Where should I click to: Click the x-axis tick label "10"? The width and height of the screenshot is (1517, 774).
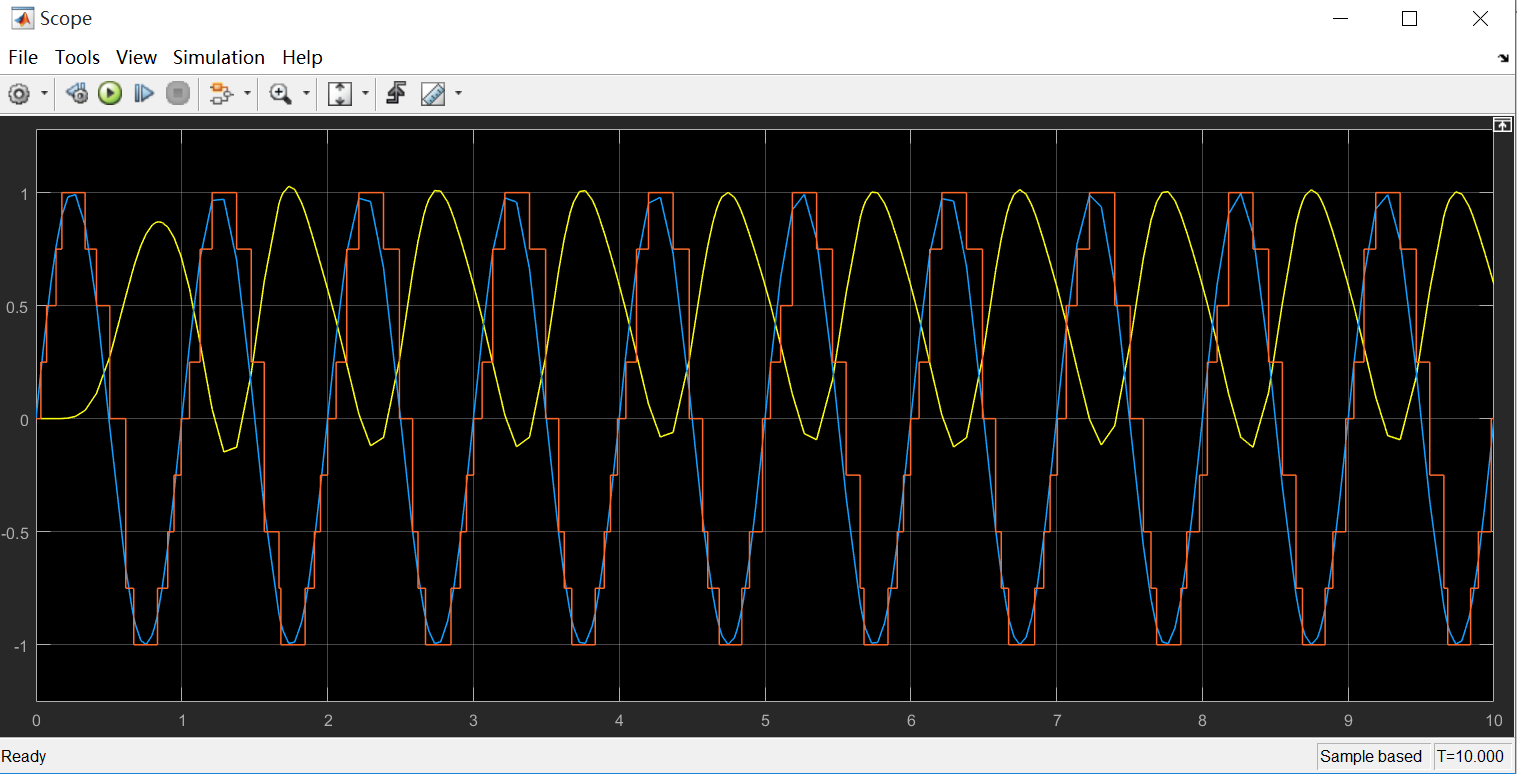[1494, 720]
